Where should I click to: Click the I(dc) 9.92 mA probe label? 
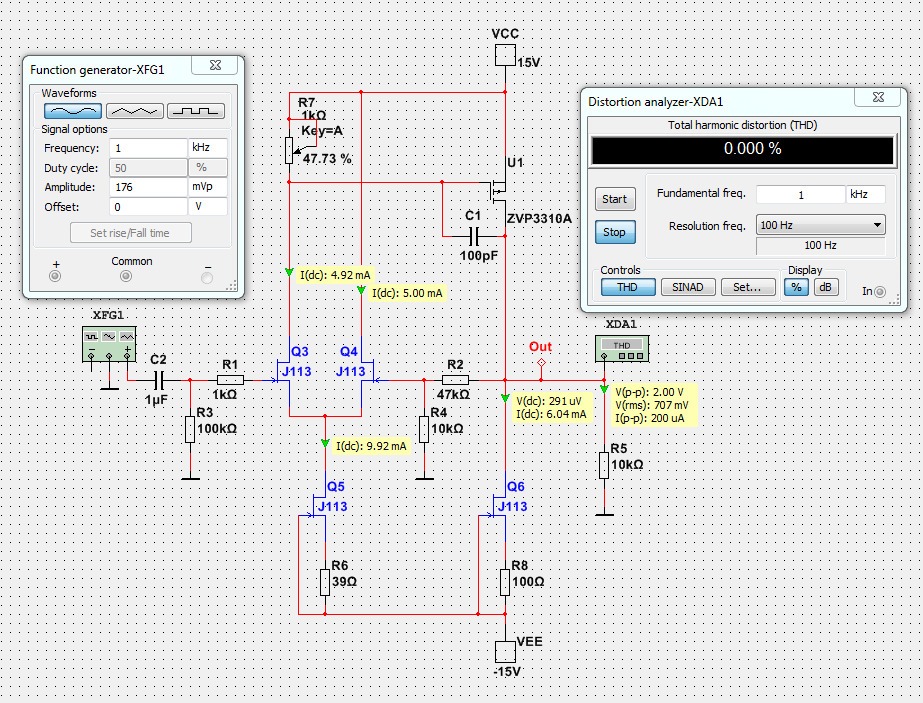tap(371, 446)
